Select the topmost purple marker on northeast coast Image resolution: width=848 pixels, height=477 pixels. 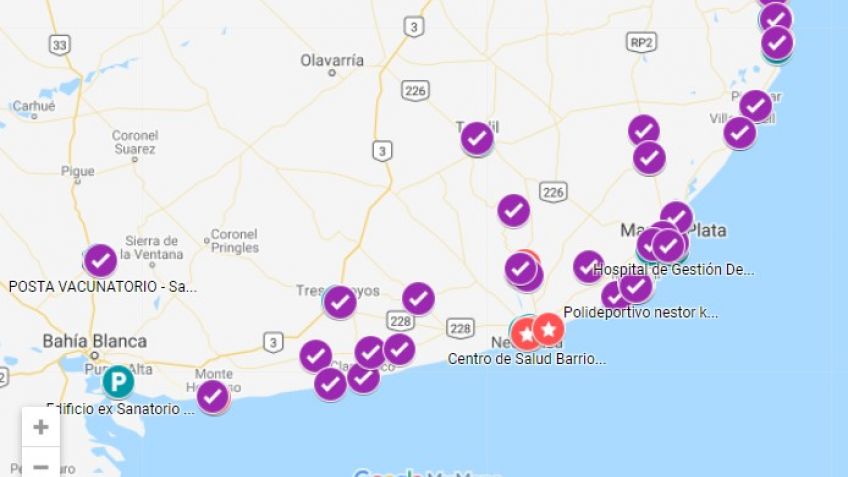pyautogui.click(x=776, y=17)
